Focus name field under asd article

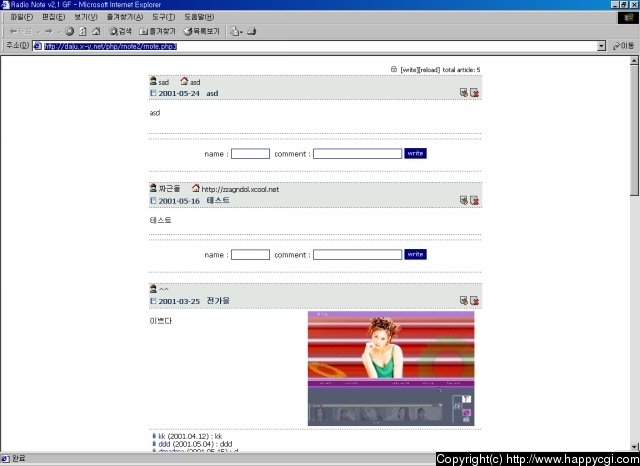(x=250, y=153)
